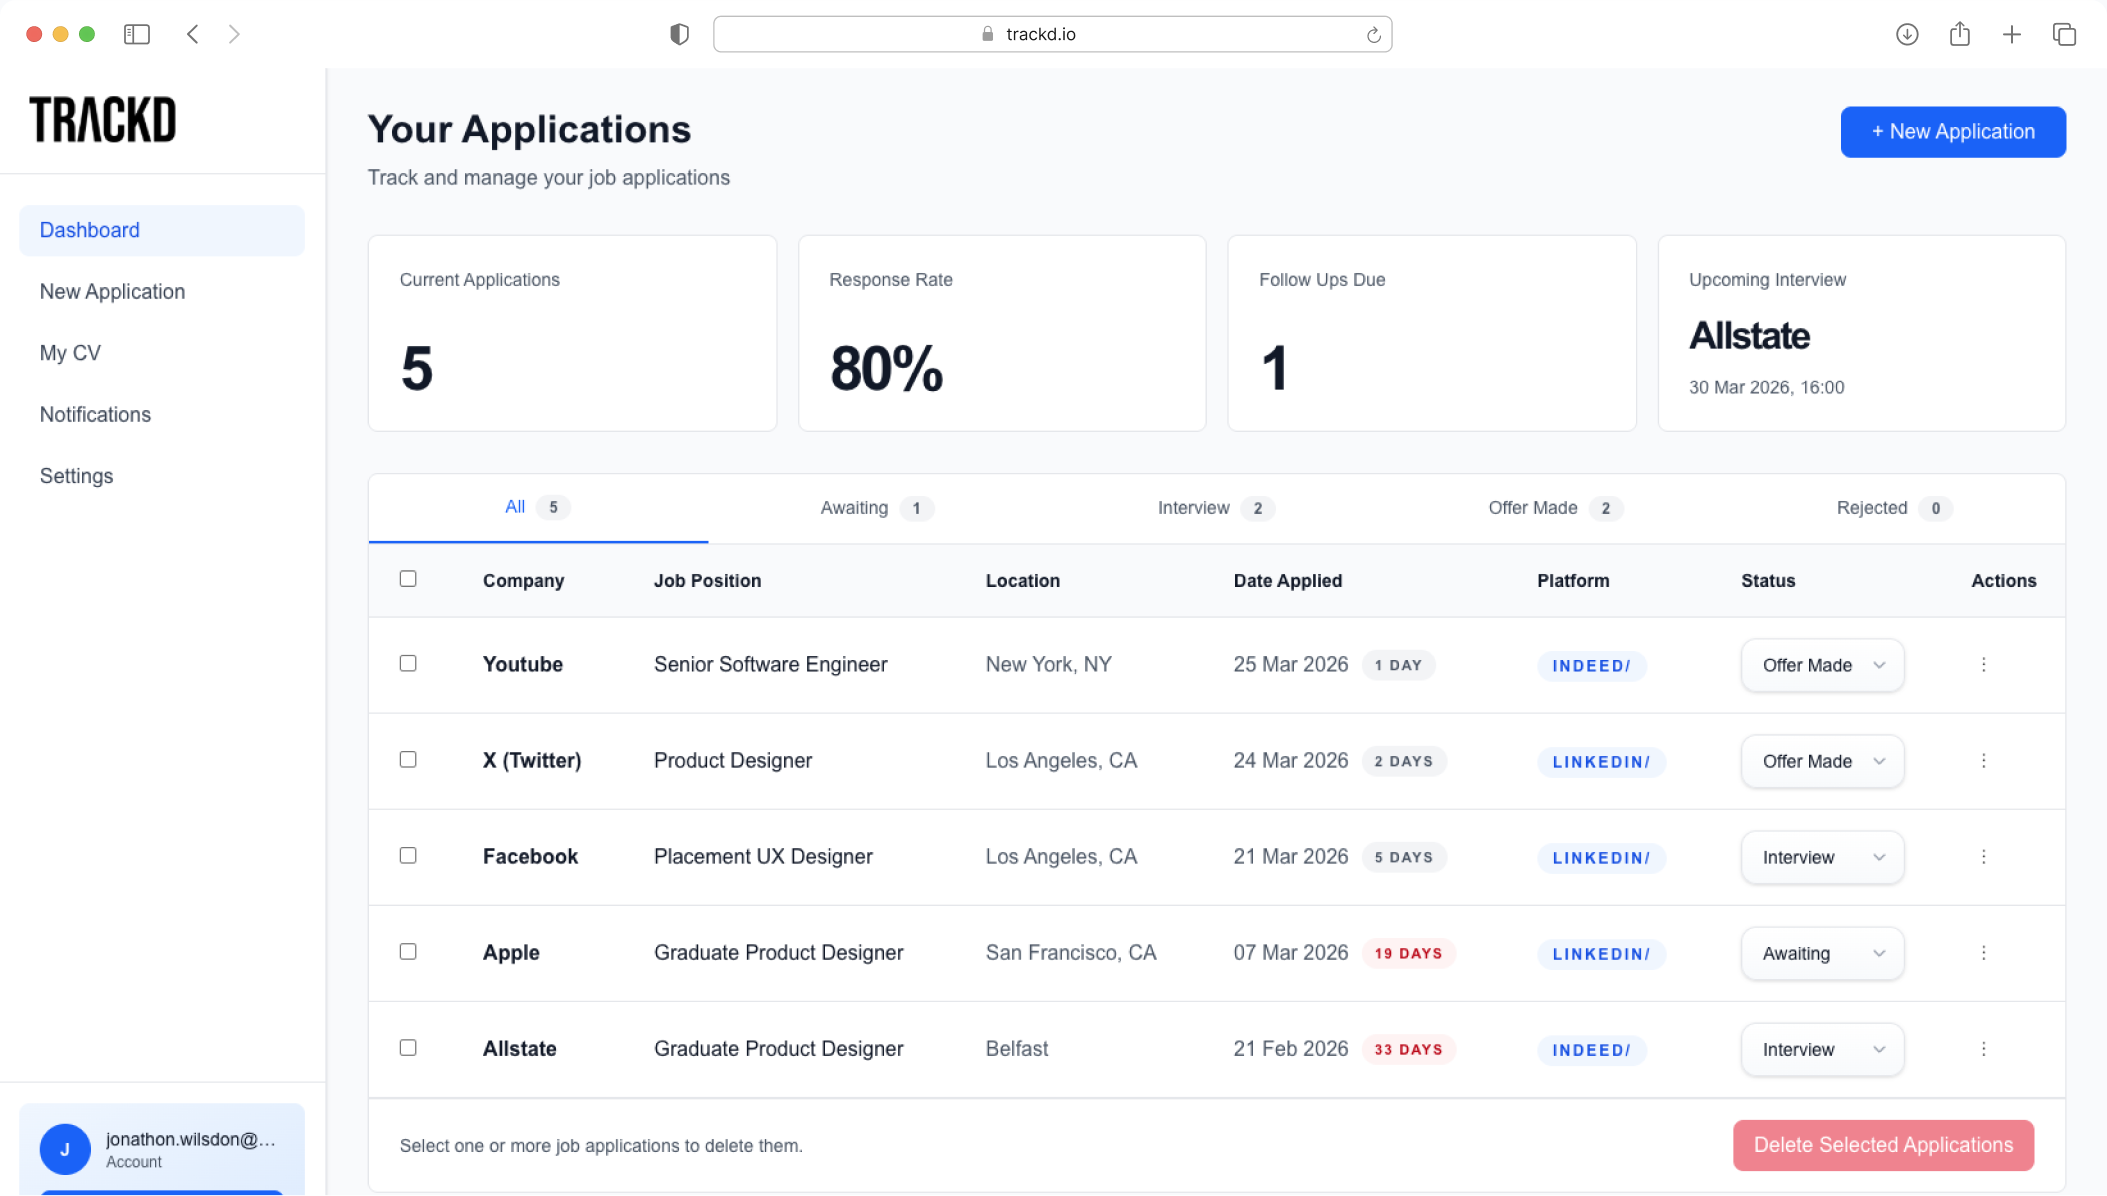Tick the select-all applications checkbox
The image size is (2107, 1196).
point(408,579)
